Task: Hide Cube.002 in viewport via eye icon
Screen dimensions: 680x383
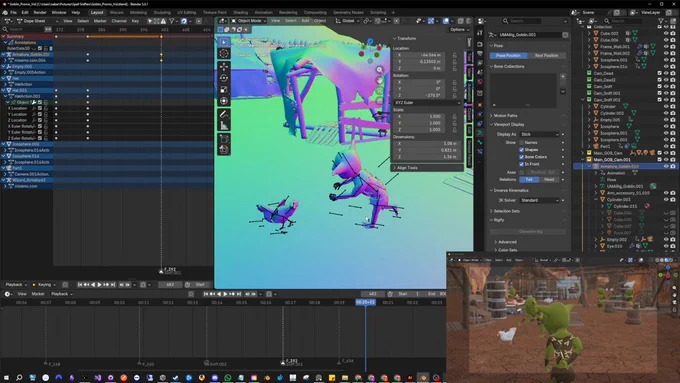Action: coord(666,33)
